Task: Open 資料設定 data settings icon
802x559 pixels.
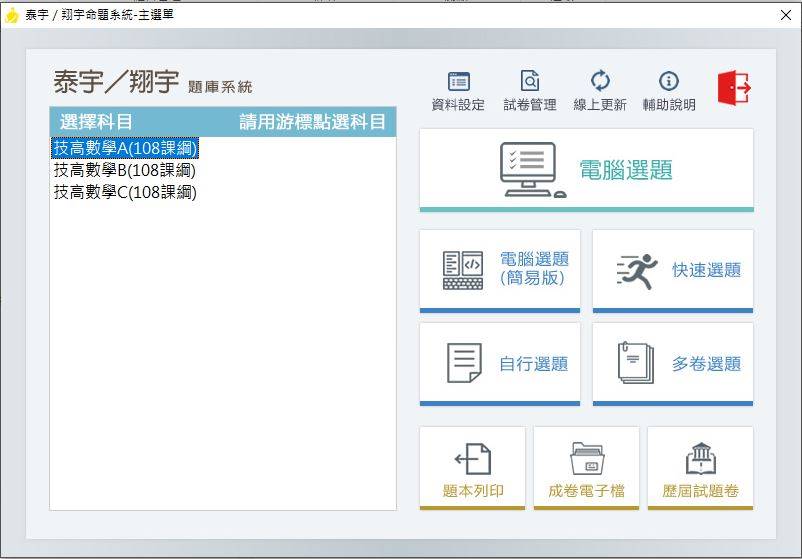Action: 458,91
